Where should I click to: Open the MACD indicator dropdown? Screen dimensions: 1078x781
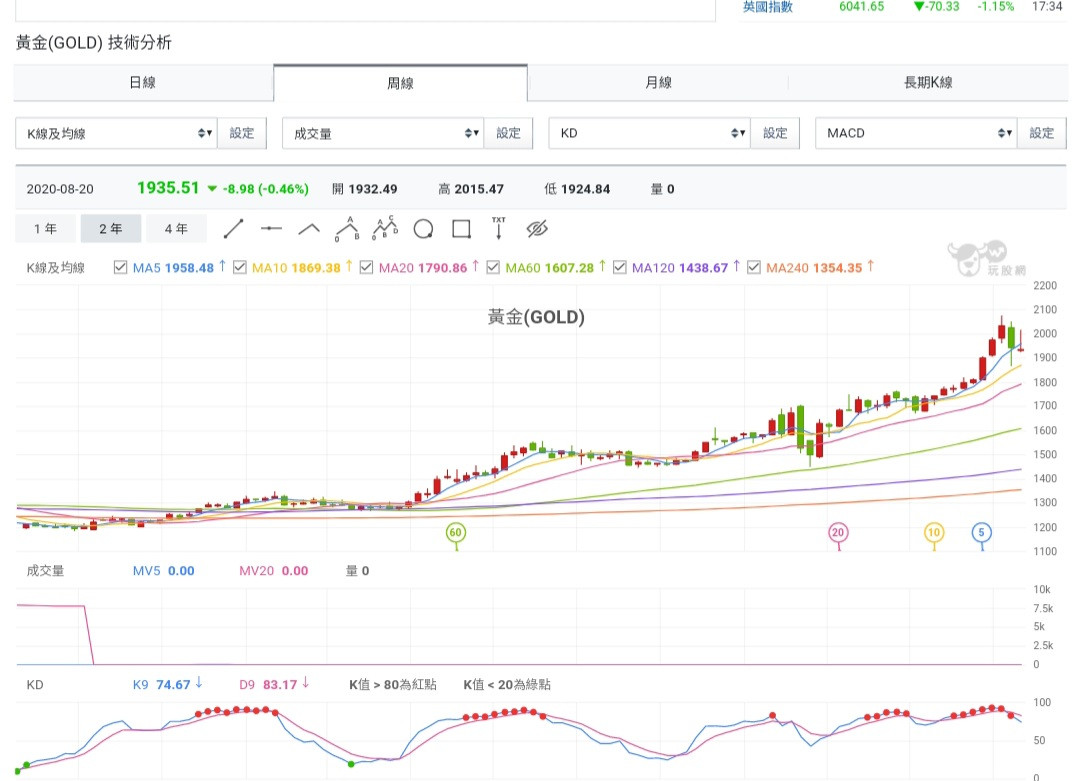tap(916, 133)
